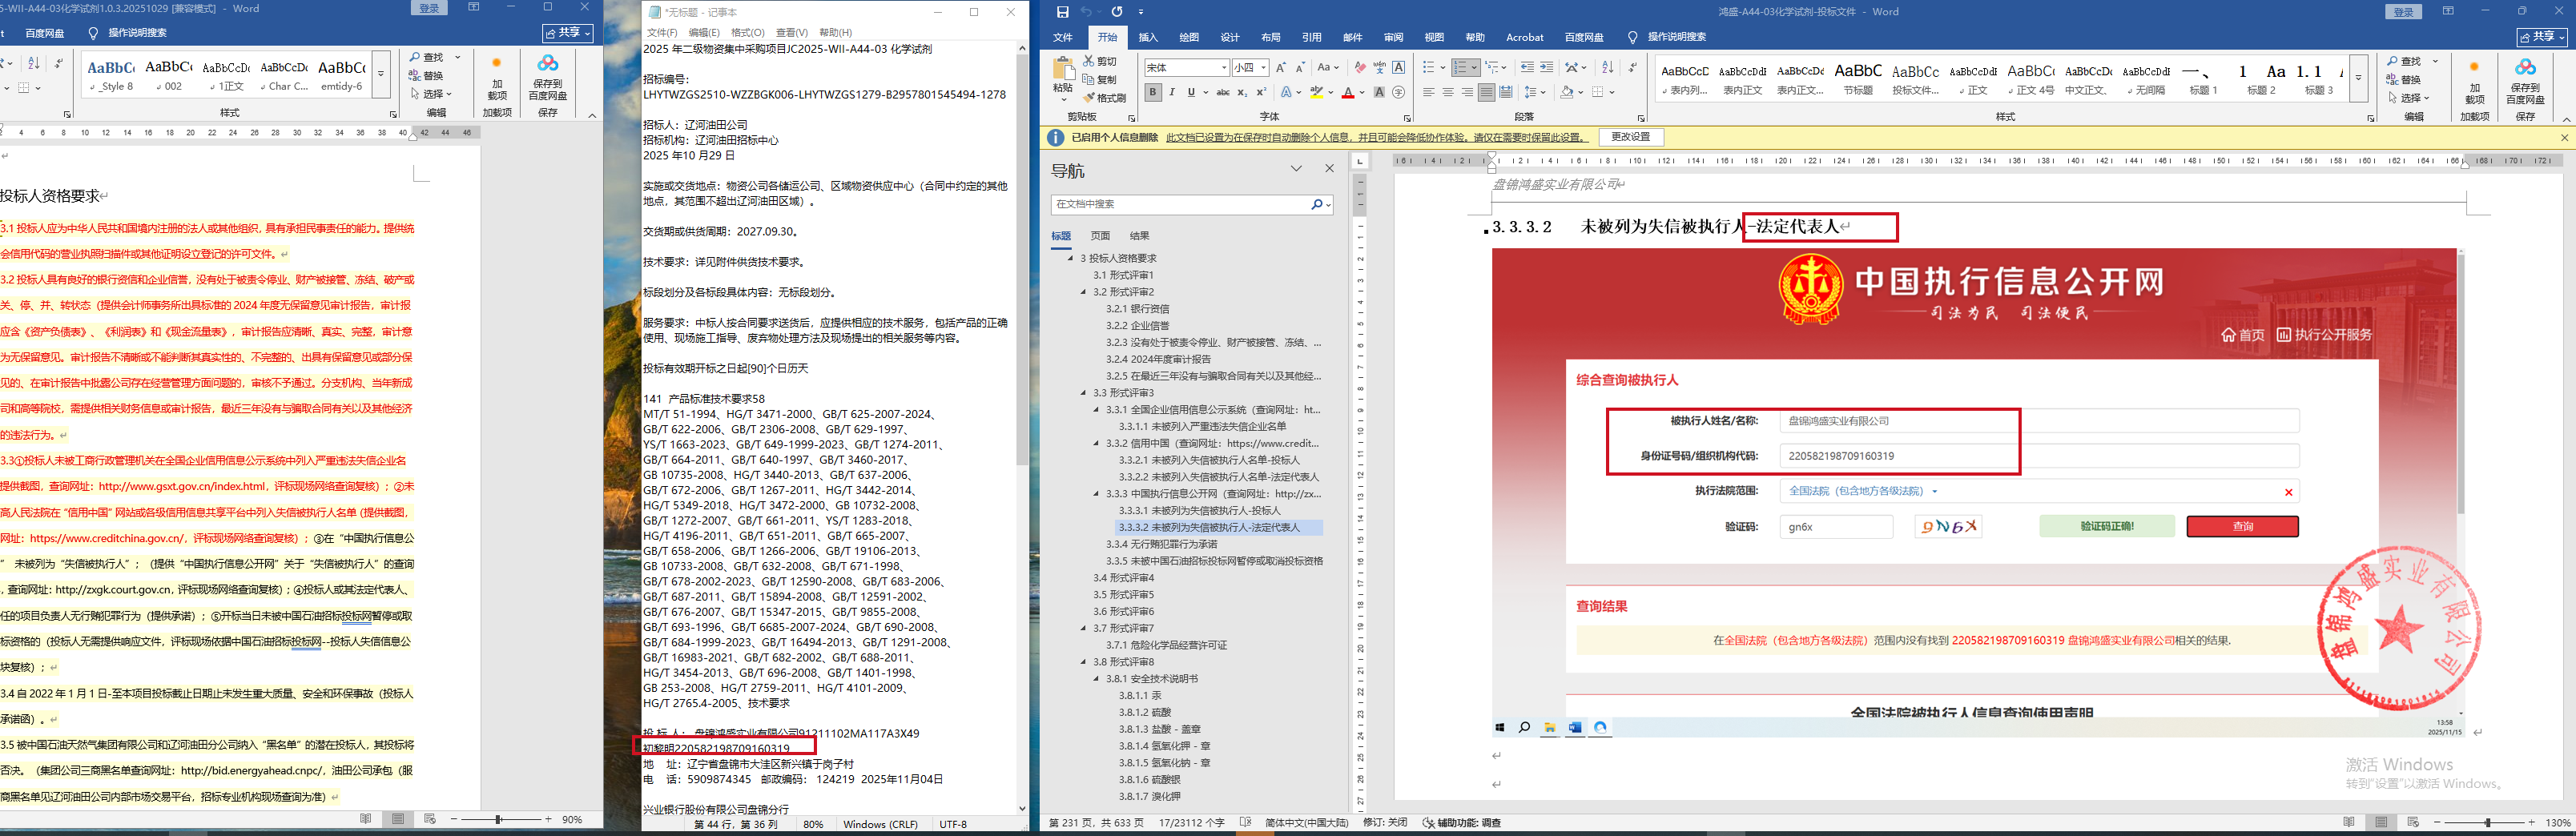Open Notepad 编辑(E) menu
The height and width of the screenshot is (836, 2576).
pyautogui.click(x=704, y=32)
